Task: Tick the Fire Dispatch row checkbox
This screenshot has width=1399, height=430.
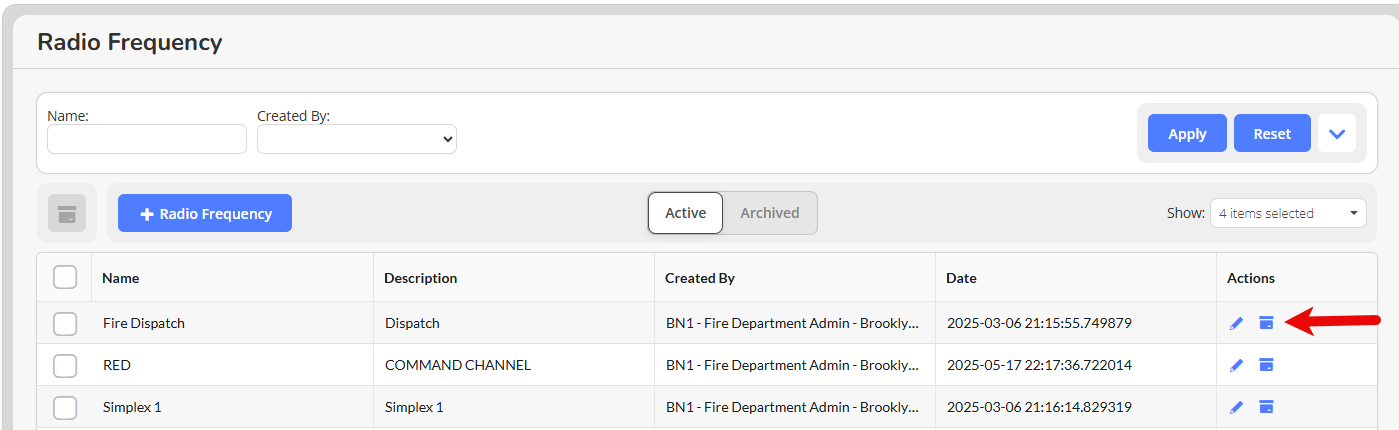Action: point(65,323)
